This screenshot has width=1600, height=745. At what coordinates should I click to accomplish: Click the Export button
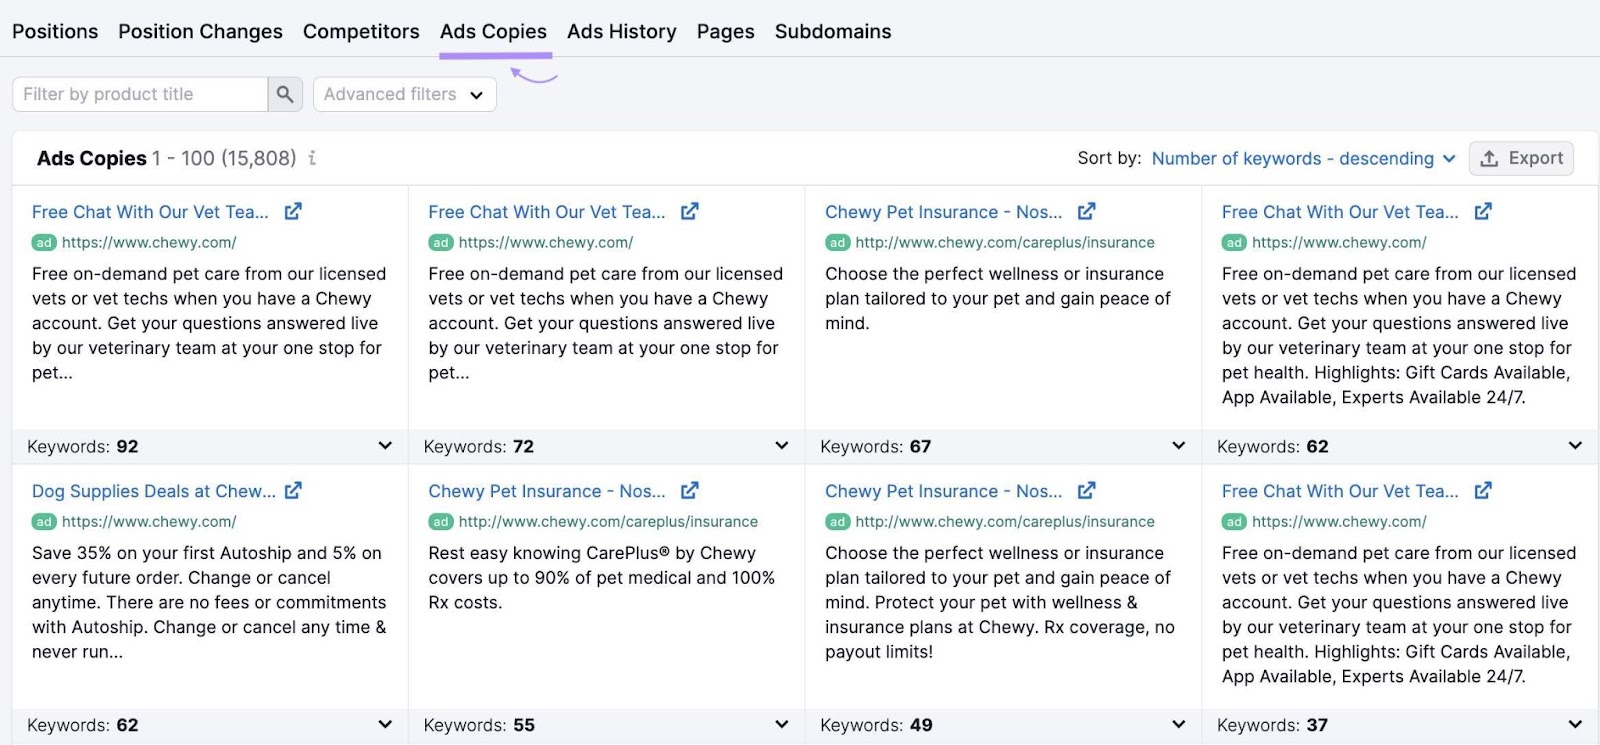click(1521, 158)
